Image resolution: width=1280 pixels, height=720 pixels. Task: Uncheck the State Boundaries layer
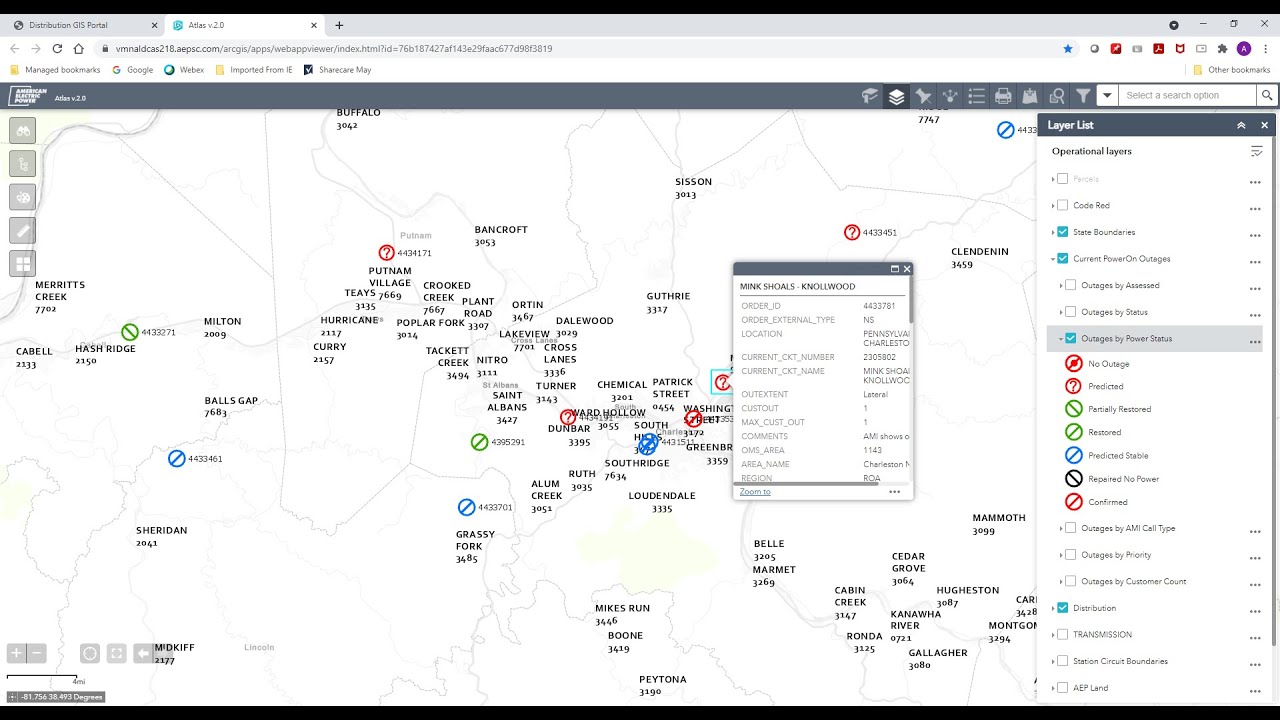point(1063,232)
